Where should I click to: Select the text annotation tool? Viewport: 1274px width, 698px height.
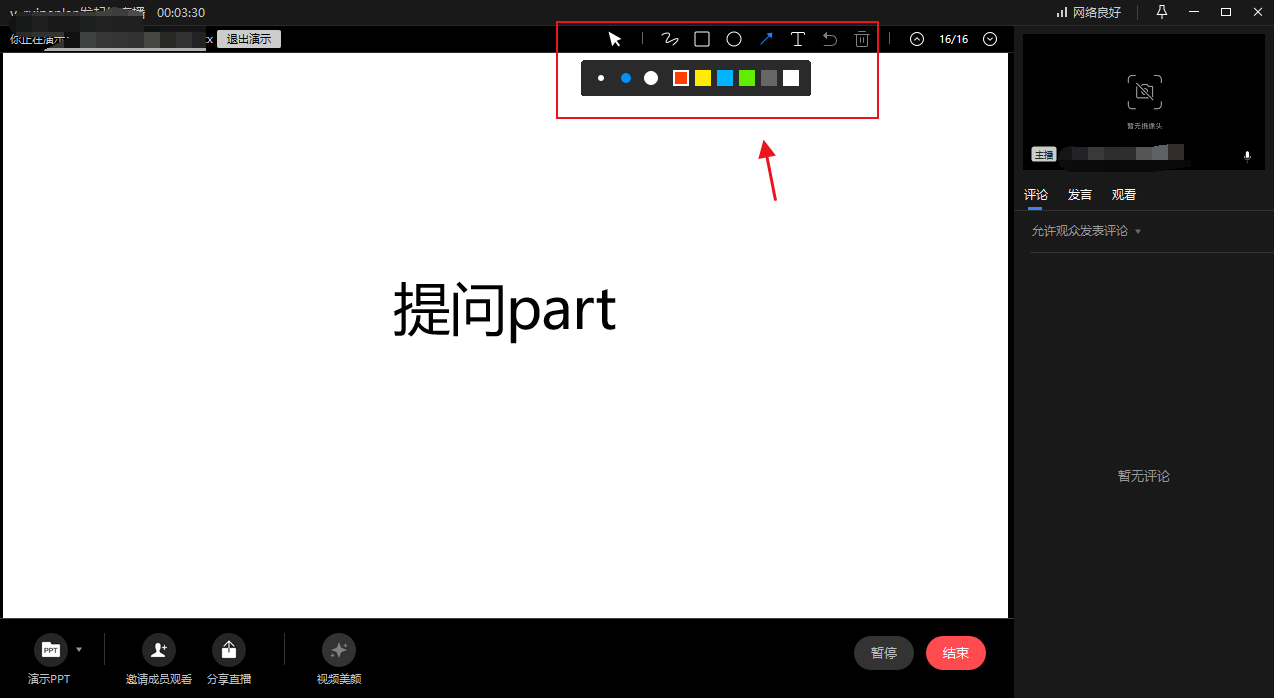[797, 38]
